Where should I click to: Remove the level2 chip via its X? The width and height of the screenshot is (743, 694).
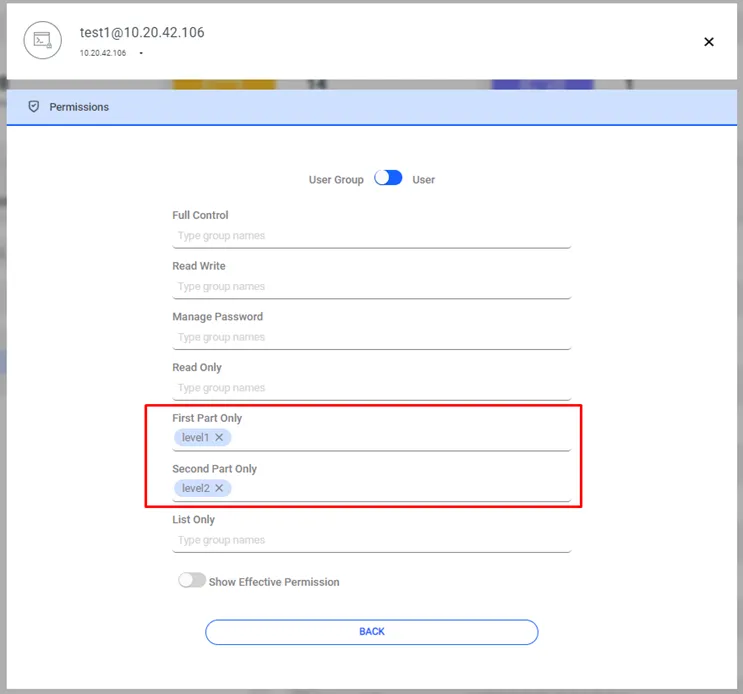tap(219, 488)
